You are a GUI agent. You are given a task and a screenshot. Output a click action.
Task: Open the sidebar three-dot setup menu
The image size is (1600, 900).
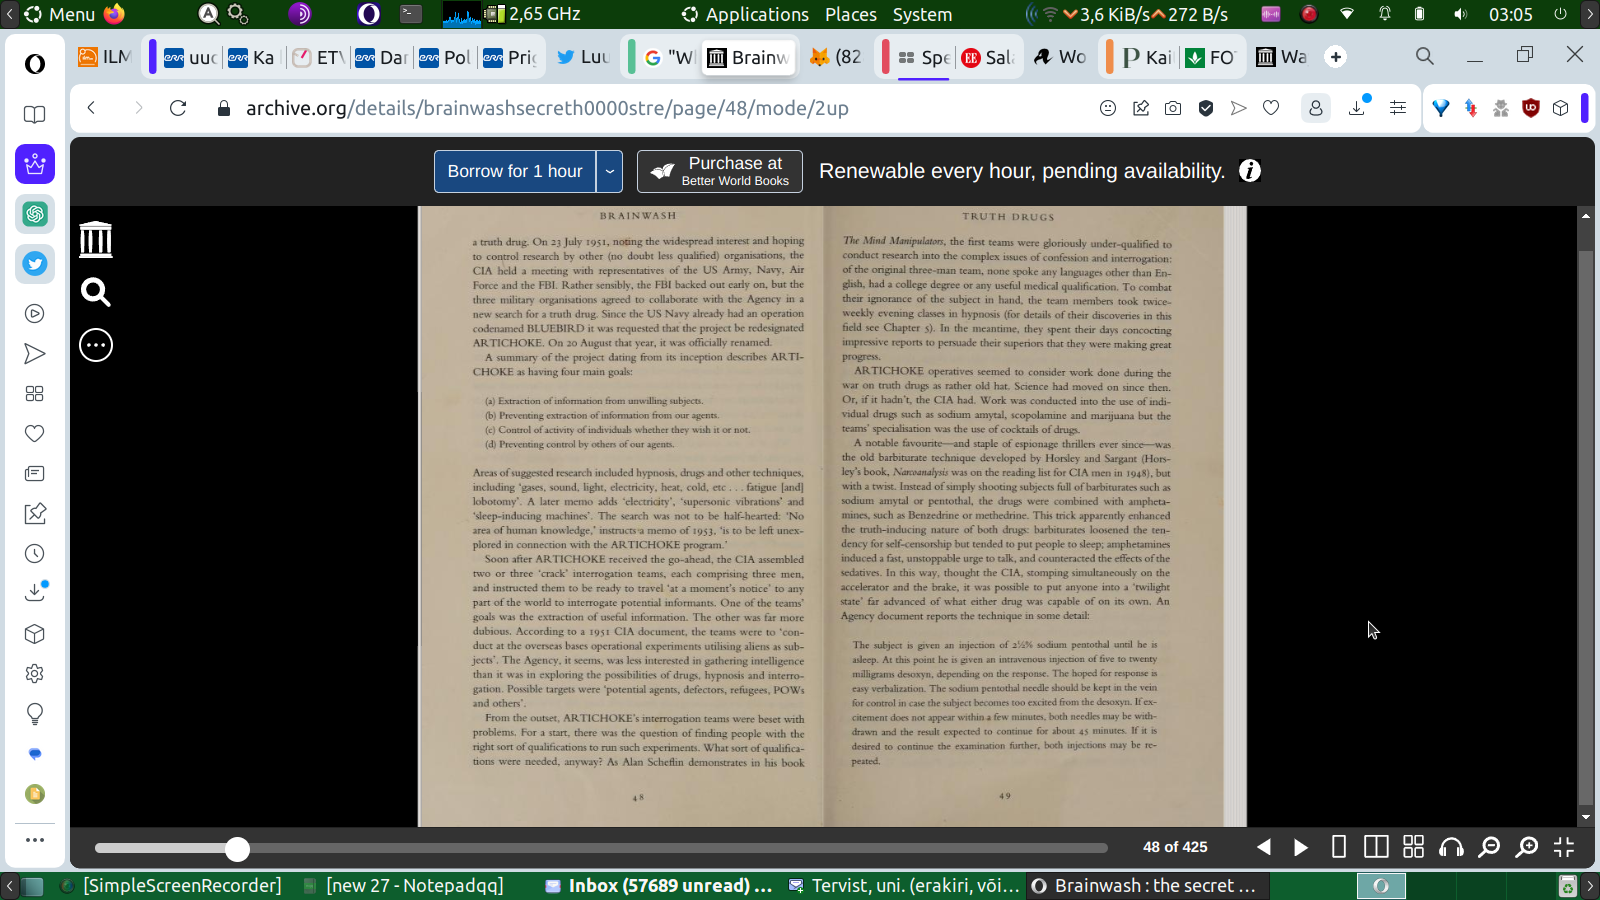click(x=35, y=840)
